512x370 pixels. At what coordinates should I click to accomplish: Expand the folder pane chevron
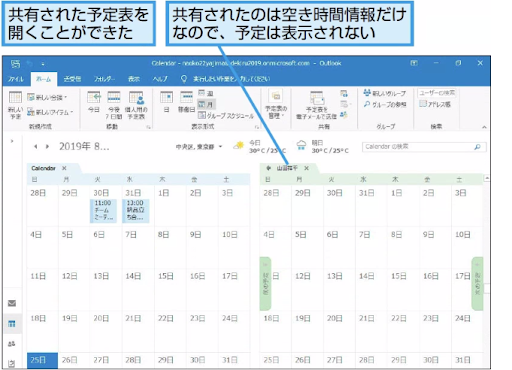[12, 141]
